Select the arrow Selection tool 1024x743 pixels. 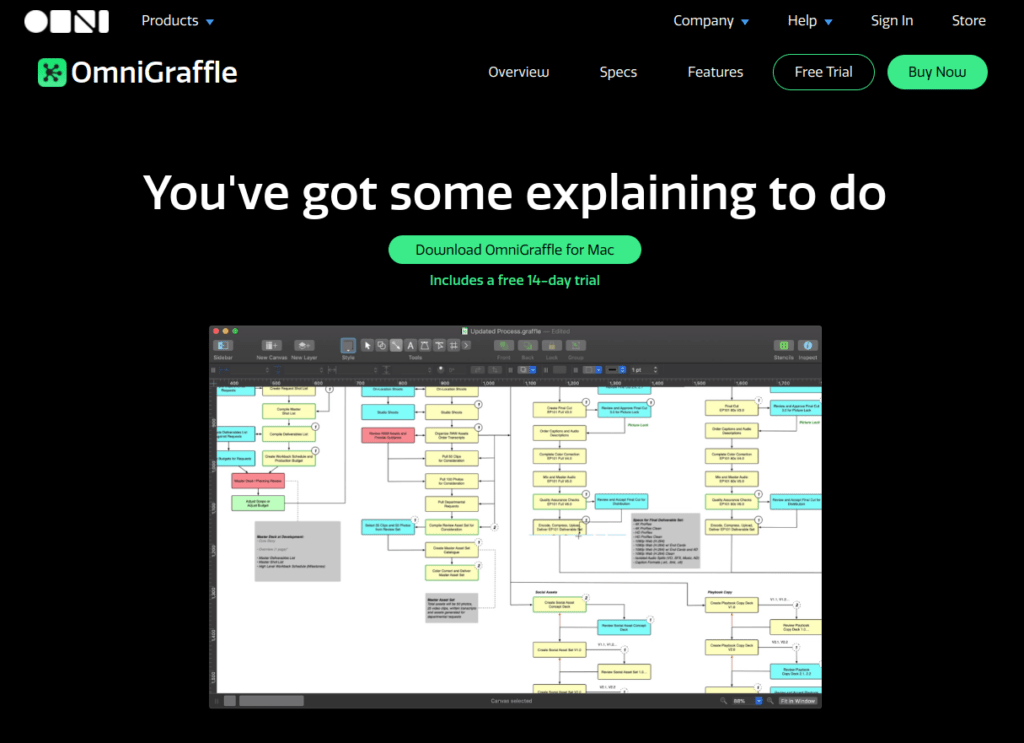pos(367,345)
